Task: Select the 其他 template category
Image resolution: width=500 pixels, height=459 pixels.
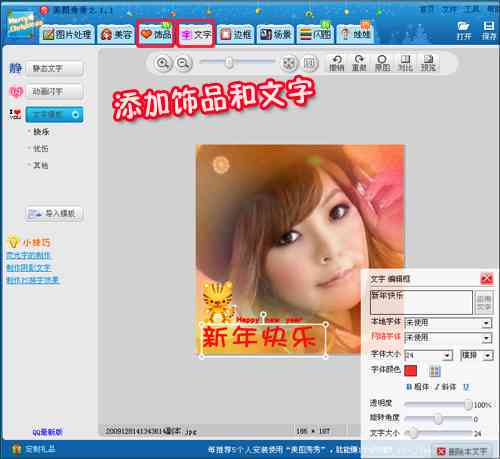Action: [41, 165]
